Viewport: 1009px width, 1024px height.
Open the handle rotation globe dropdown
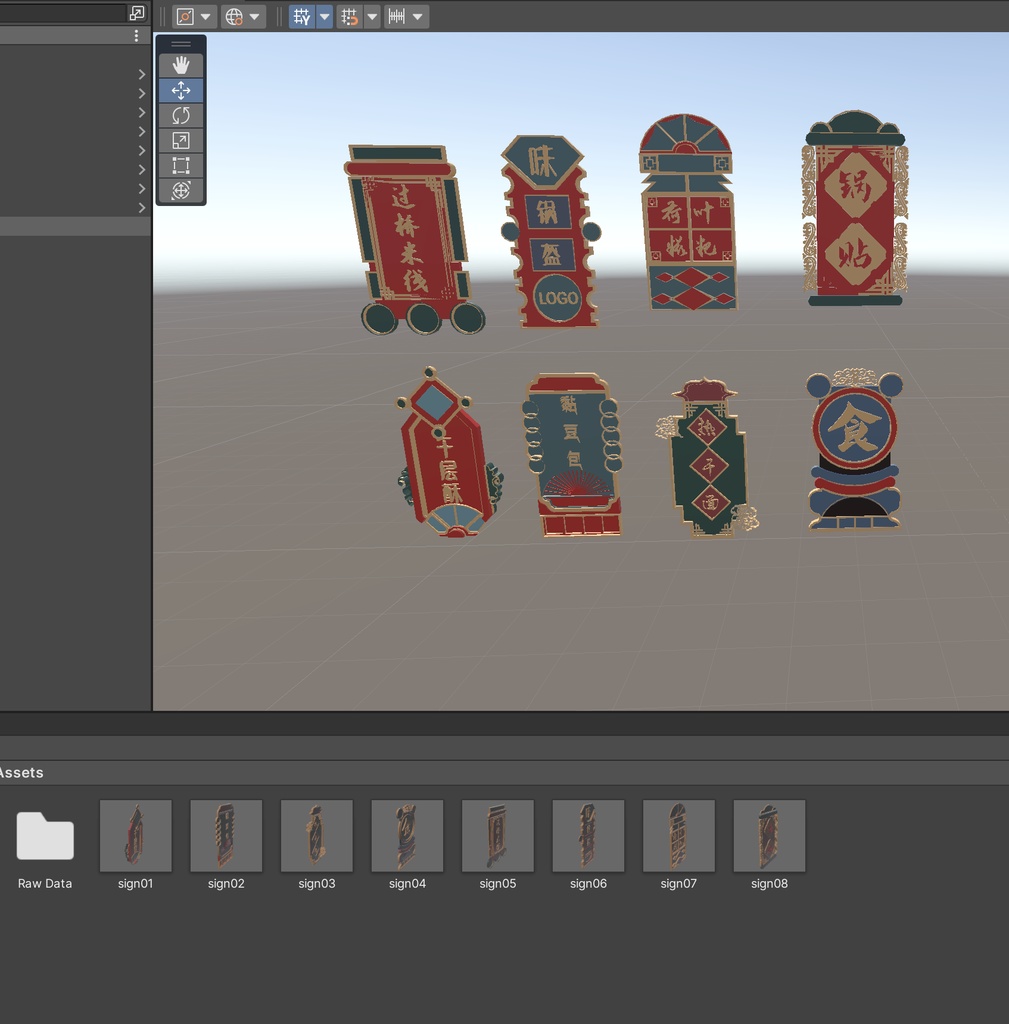point(255,16)
